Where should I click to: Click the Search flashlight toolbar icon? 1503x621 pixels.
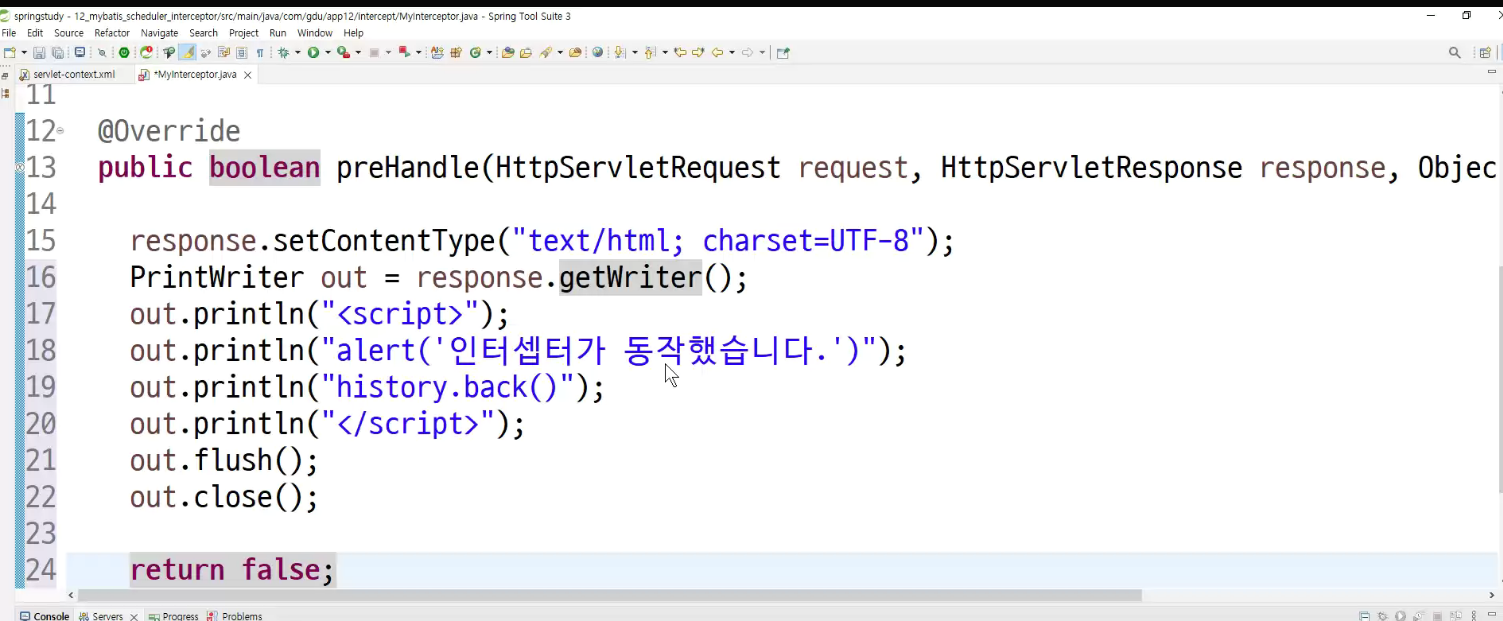tap(545, 52)
